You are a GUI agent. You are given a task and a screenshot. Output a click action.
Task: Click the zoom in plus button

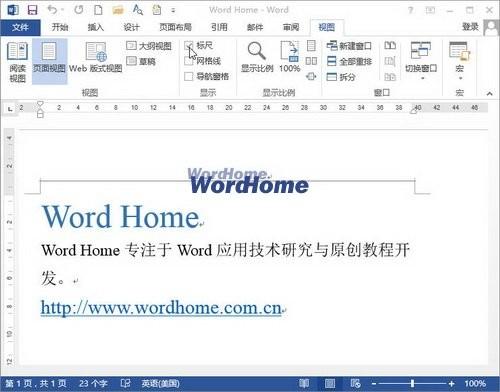(x=451, y=384)
